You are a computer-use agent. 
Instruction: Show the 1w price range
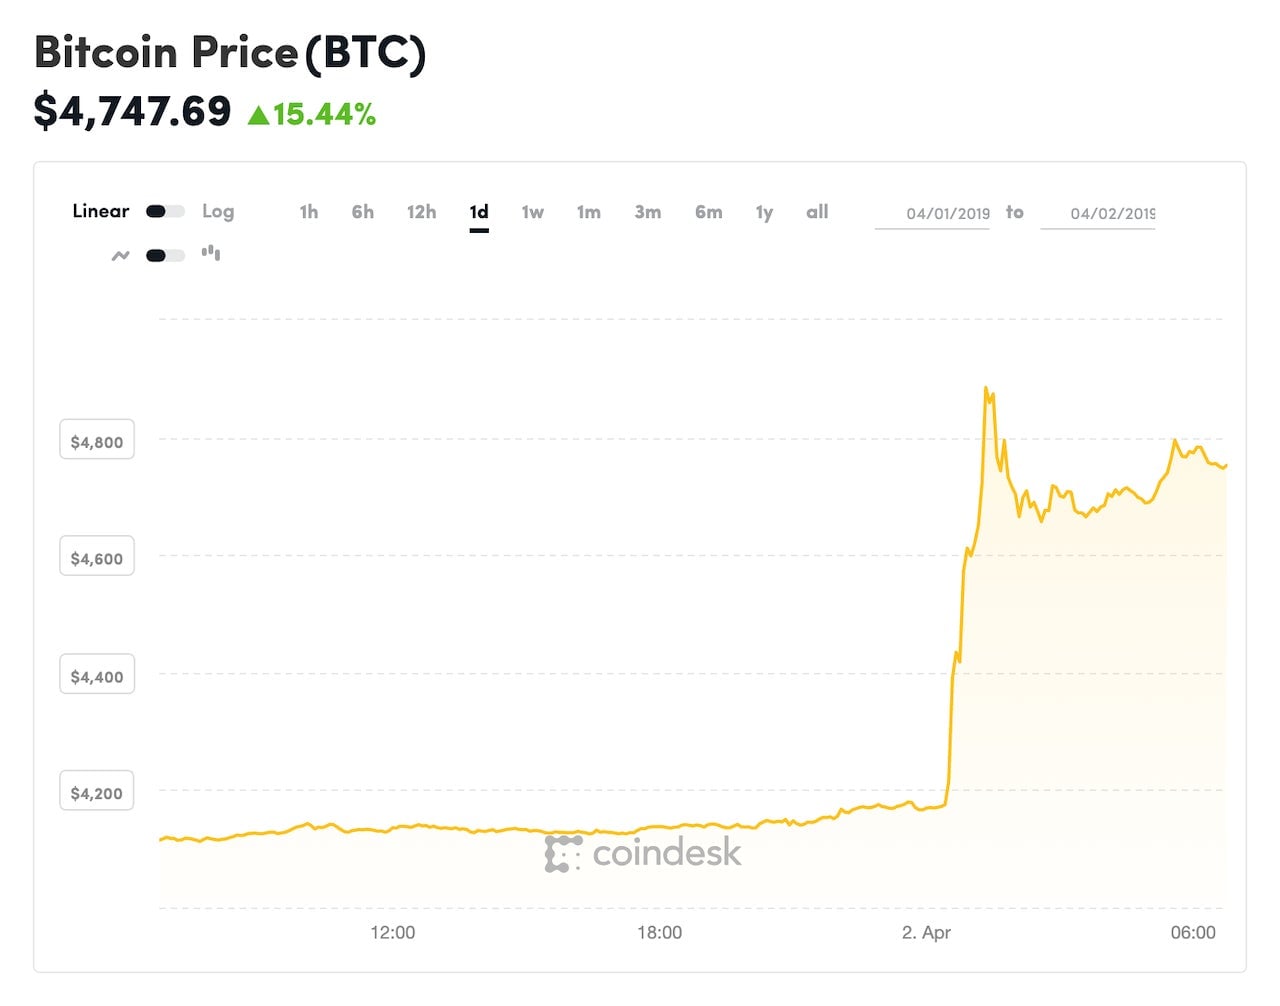(532, 212)
